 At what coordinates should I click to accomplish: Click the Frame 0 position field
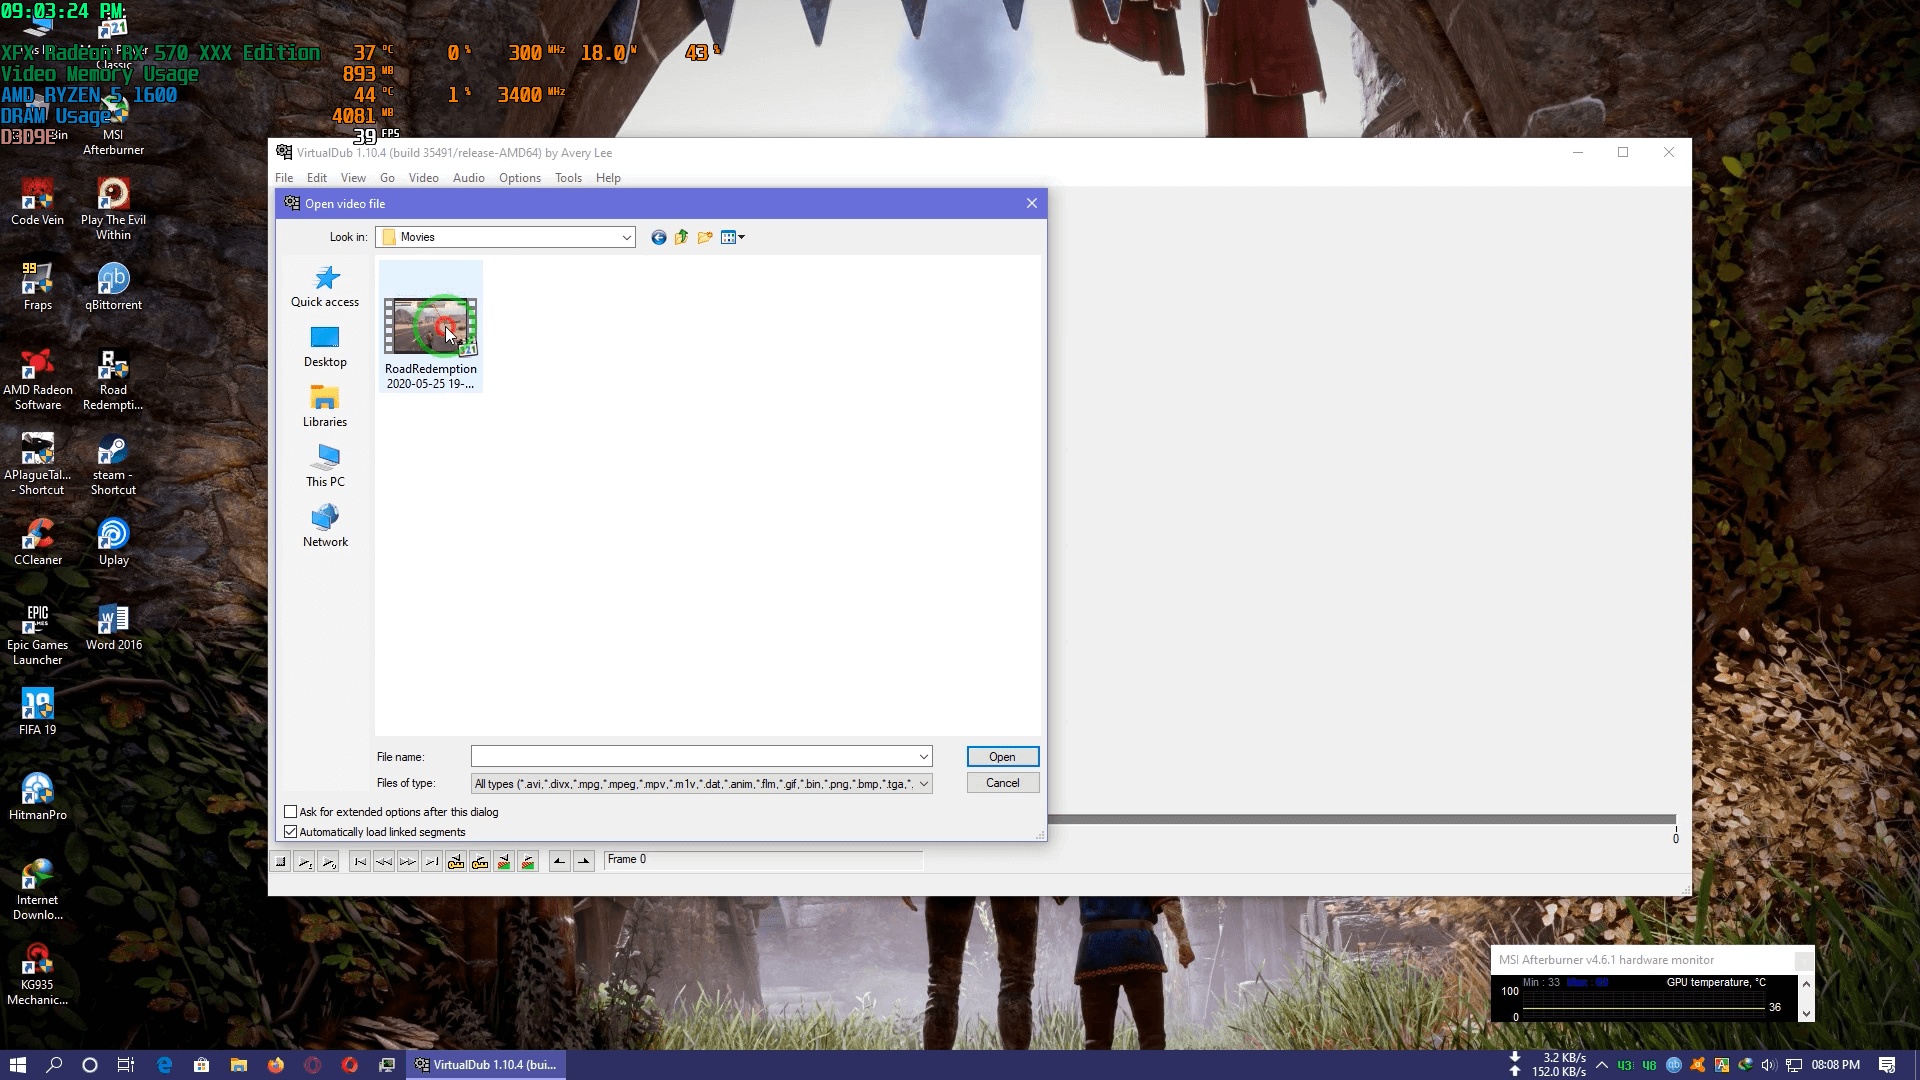pyautogui.click(x=763, y=860)
